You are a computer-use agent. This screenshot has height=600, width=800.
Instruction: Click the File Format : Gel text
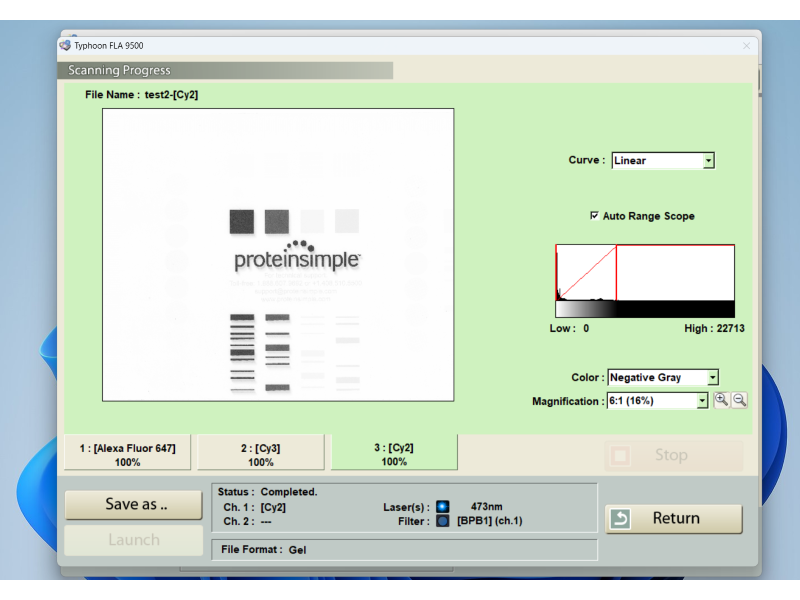[x=264, y=550]
